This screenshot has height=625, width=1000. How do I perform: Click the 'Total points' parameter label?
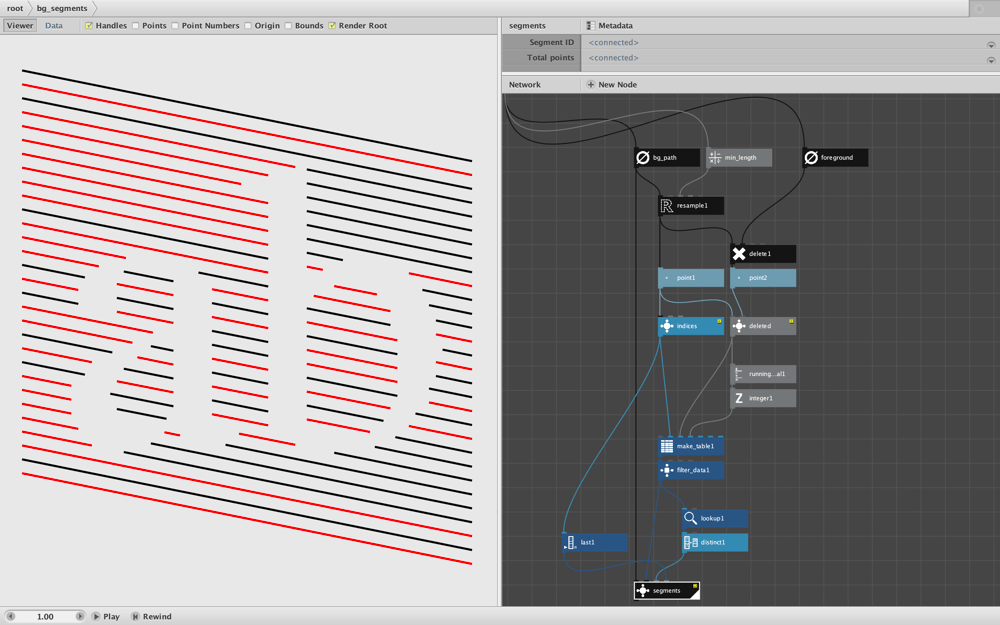(550, 57)
